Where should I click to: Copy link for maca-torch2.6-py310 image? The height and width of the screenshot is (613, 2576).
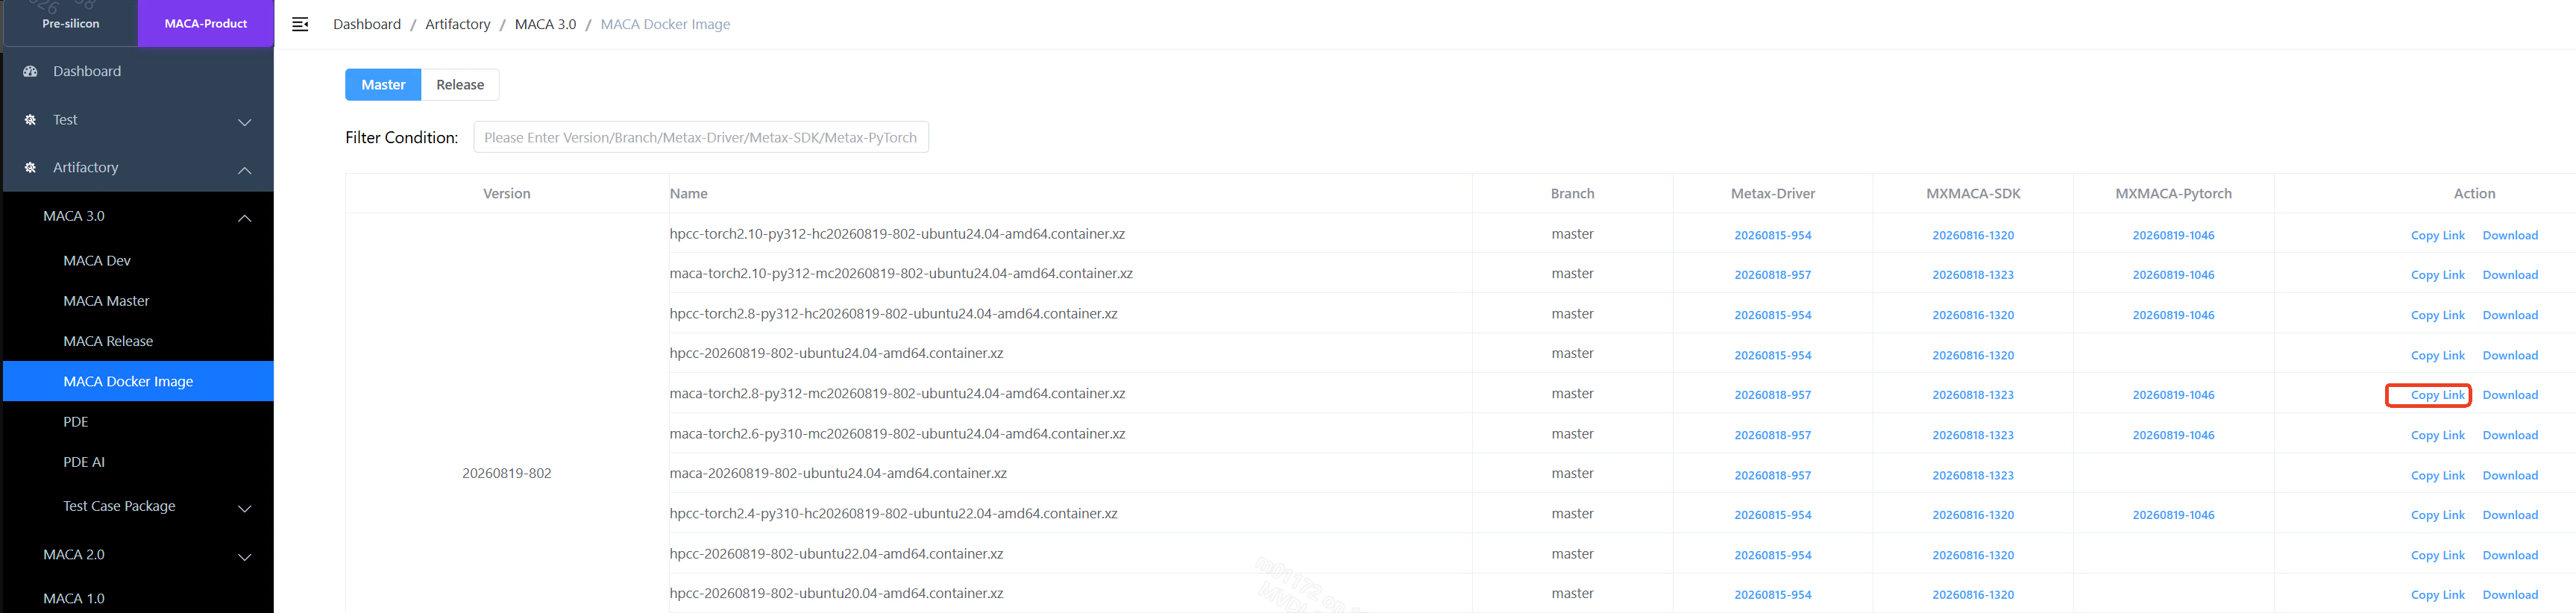tap(2438, 435)
